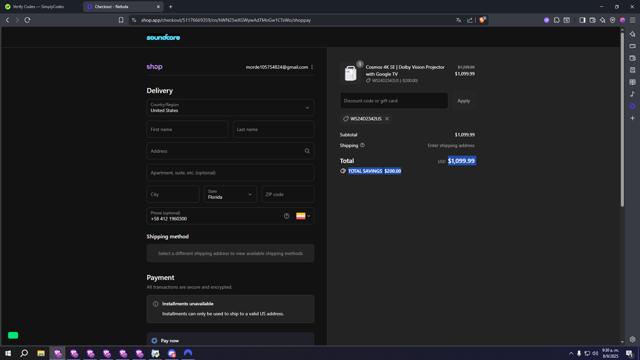Reload the current page
640x360 pixels.
point(27,20)
